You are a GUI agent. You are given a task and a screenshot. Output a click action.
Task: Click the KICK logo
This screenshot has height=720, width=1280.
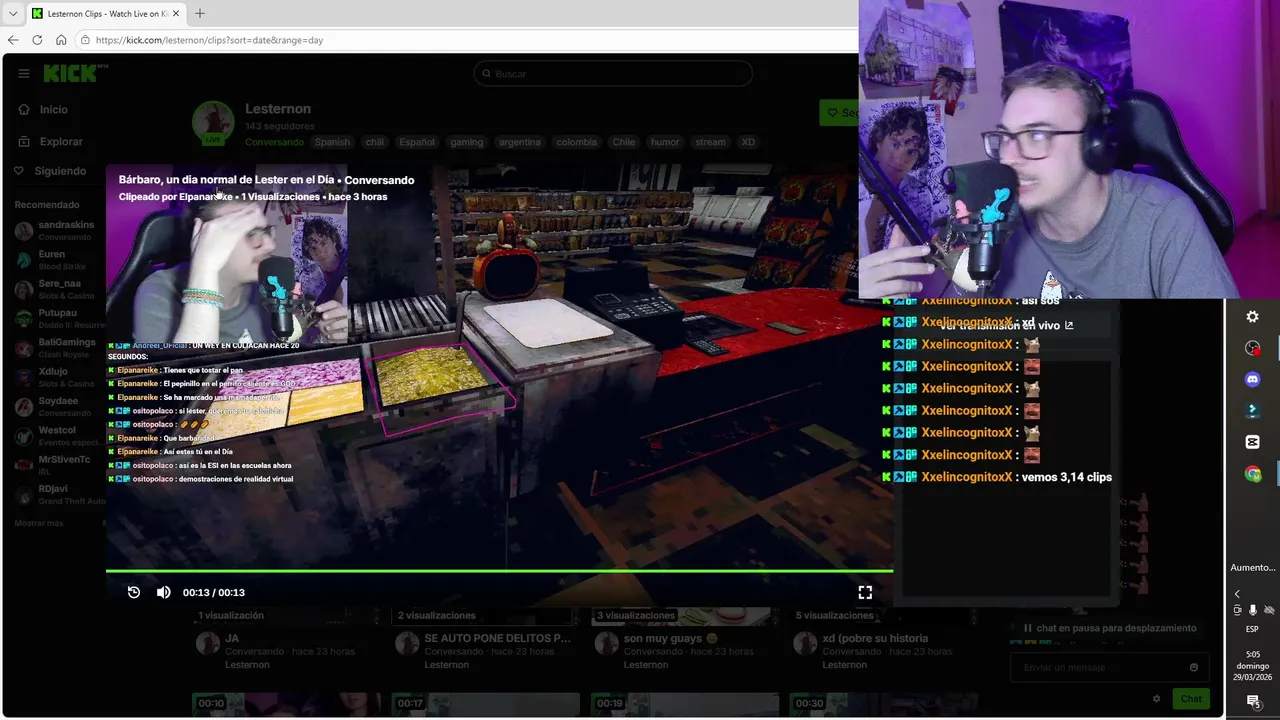click(x=74, y=73)
